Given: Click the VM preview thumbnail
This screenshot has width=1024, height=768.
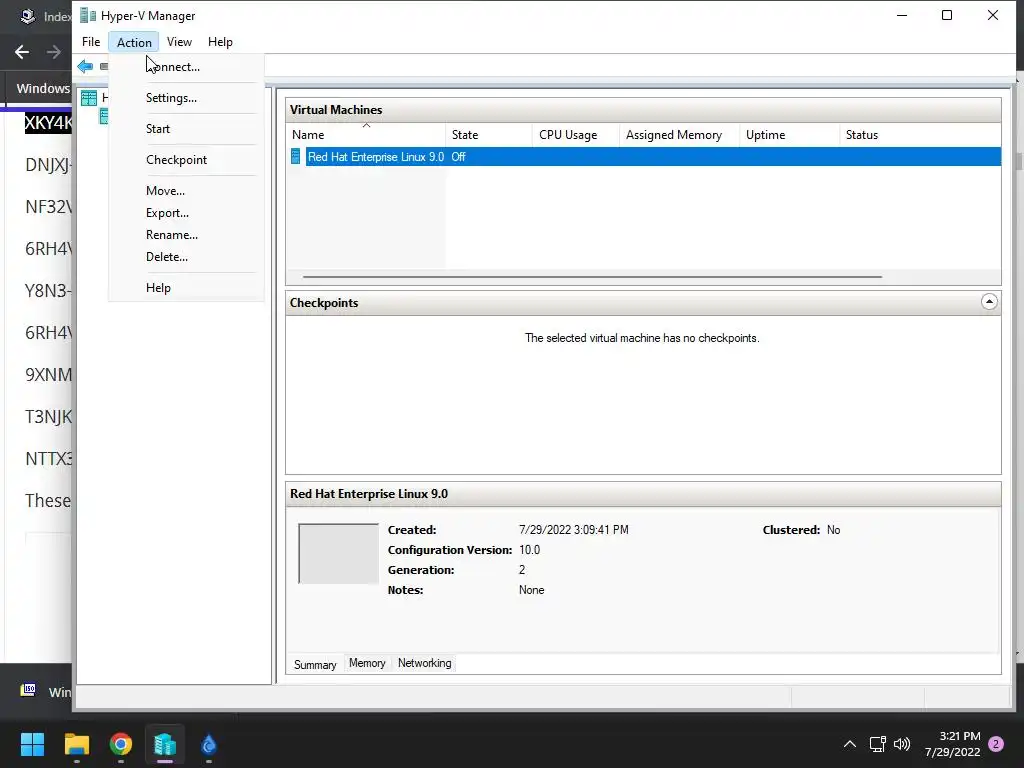Looking at the screenshot, I should click(338, 553).
